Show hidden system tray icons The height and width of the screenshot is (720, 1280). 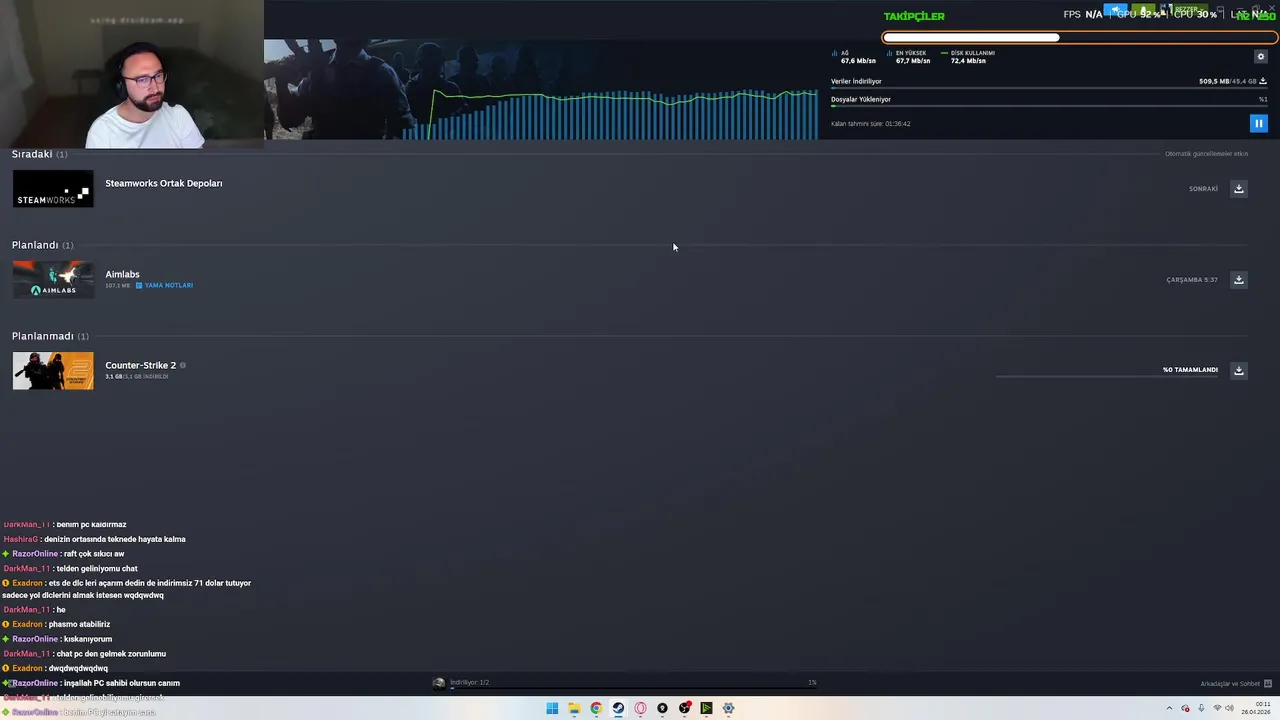1169,708
